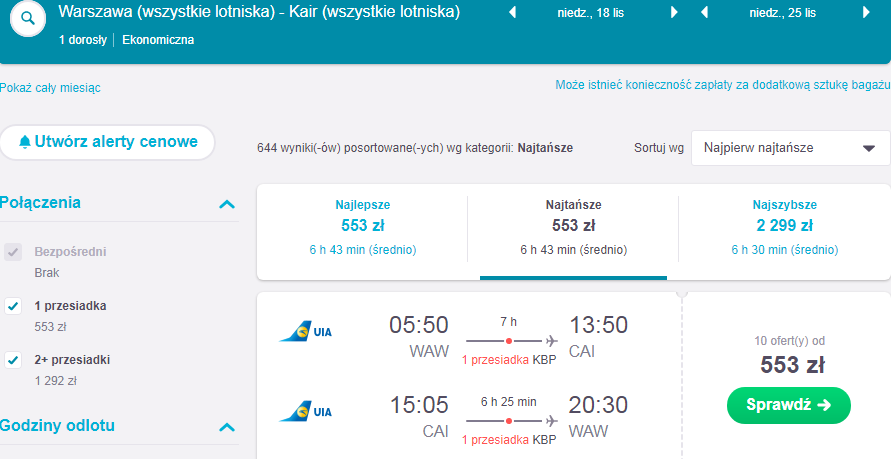Click the 7 h outbound duration
This screenshot has height=459, width=891.
509,322
